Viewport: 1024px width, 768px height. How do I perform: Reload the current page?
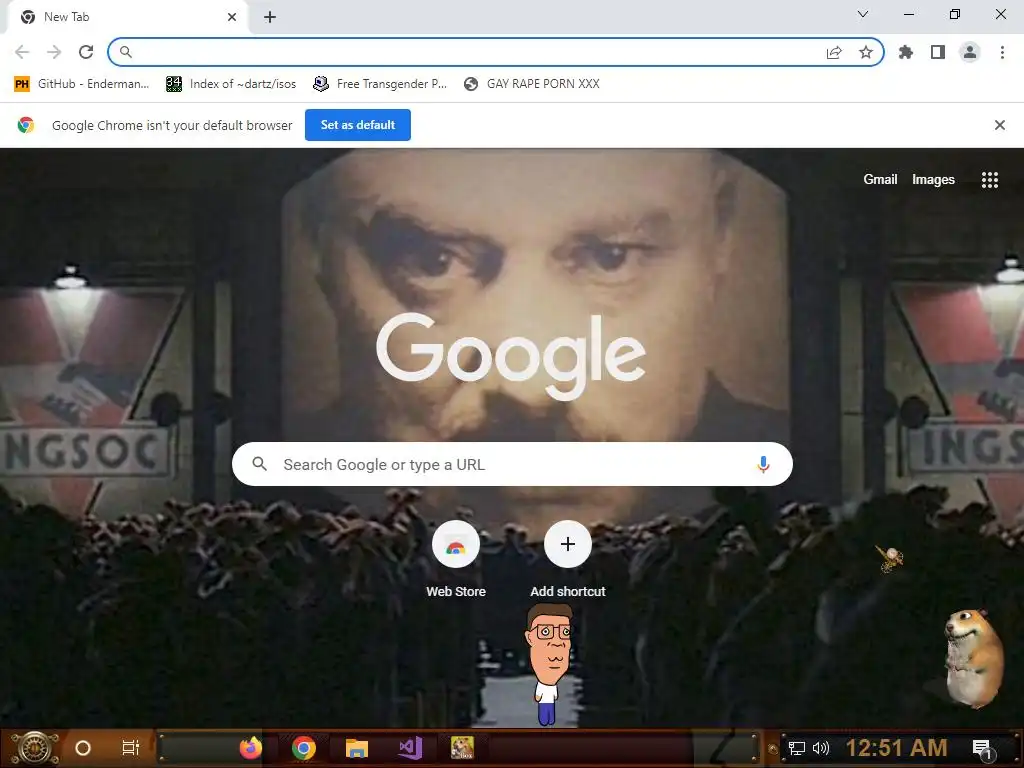point(86,52)
